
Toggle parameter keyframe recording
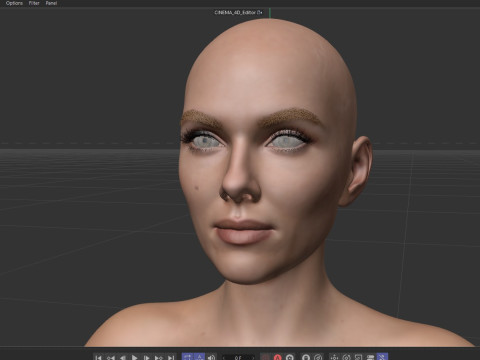[370, 357]
